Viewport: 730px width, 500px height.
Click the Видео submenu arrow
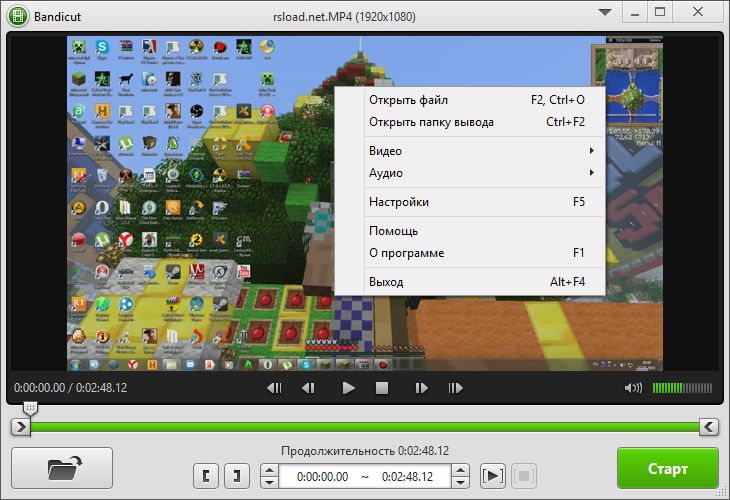coord(591,150)
